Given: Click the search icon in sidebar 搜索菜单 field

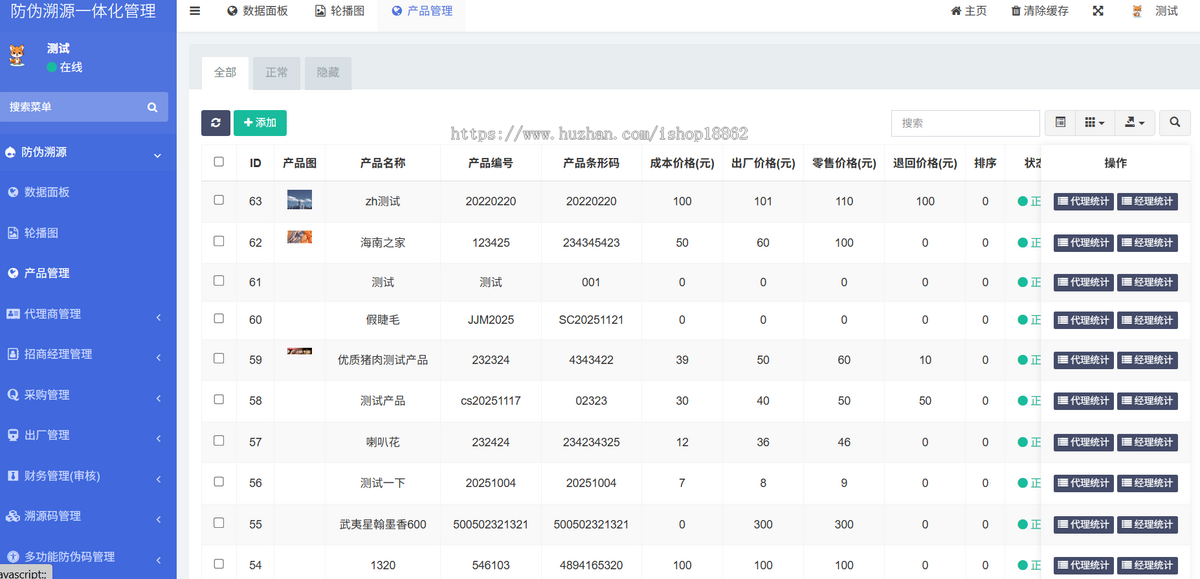Looking at the screenshot, I should coord(152,106).
